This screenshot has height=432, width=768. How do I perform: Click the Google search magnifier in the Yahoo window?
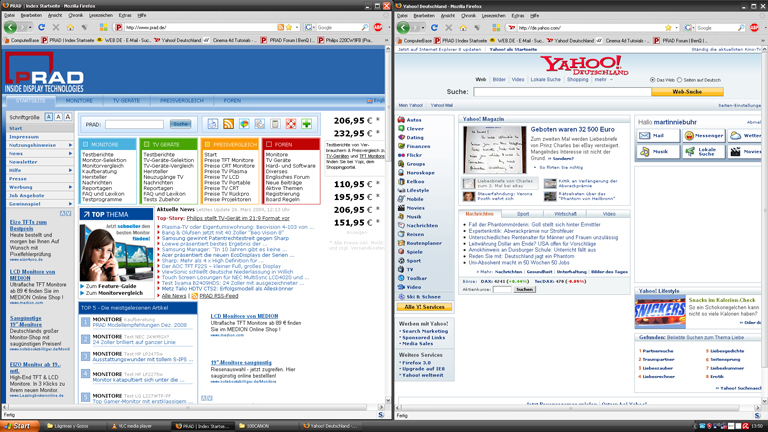point(741,28)
